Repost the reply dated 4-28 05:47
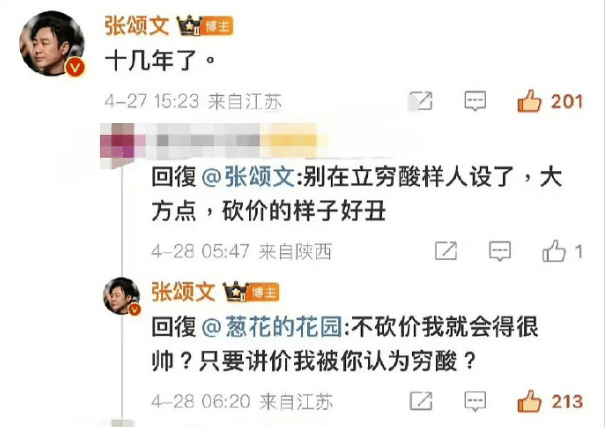Screen dimensions: 608x427 tap(446, 251)
